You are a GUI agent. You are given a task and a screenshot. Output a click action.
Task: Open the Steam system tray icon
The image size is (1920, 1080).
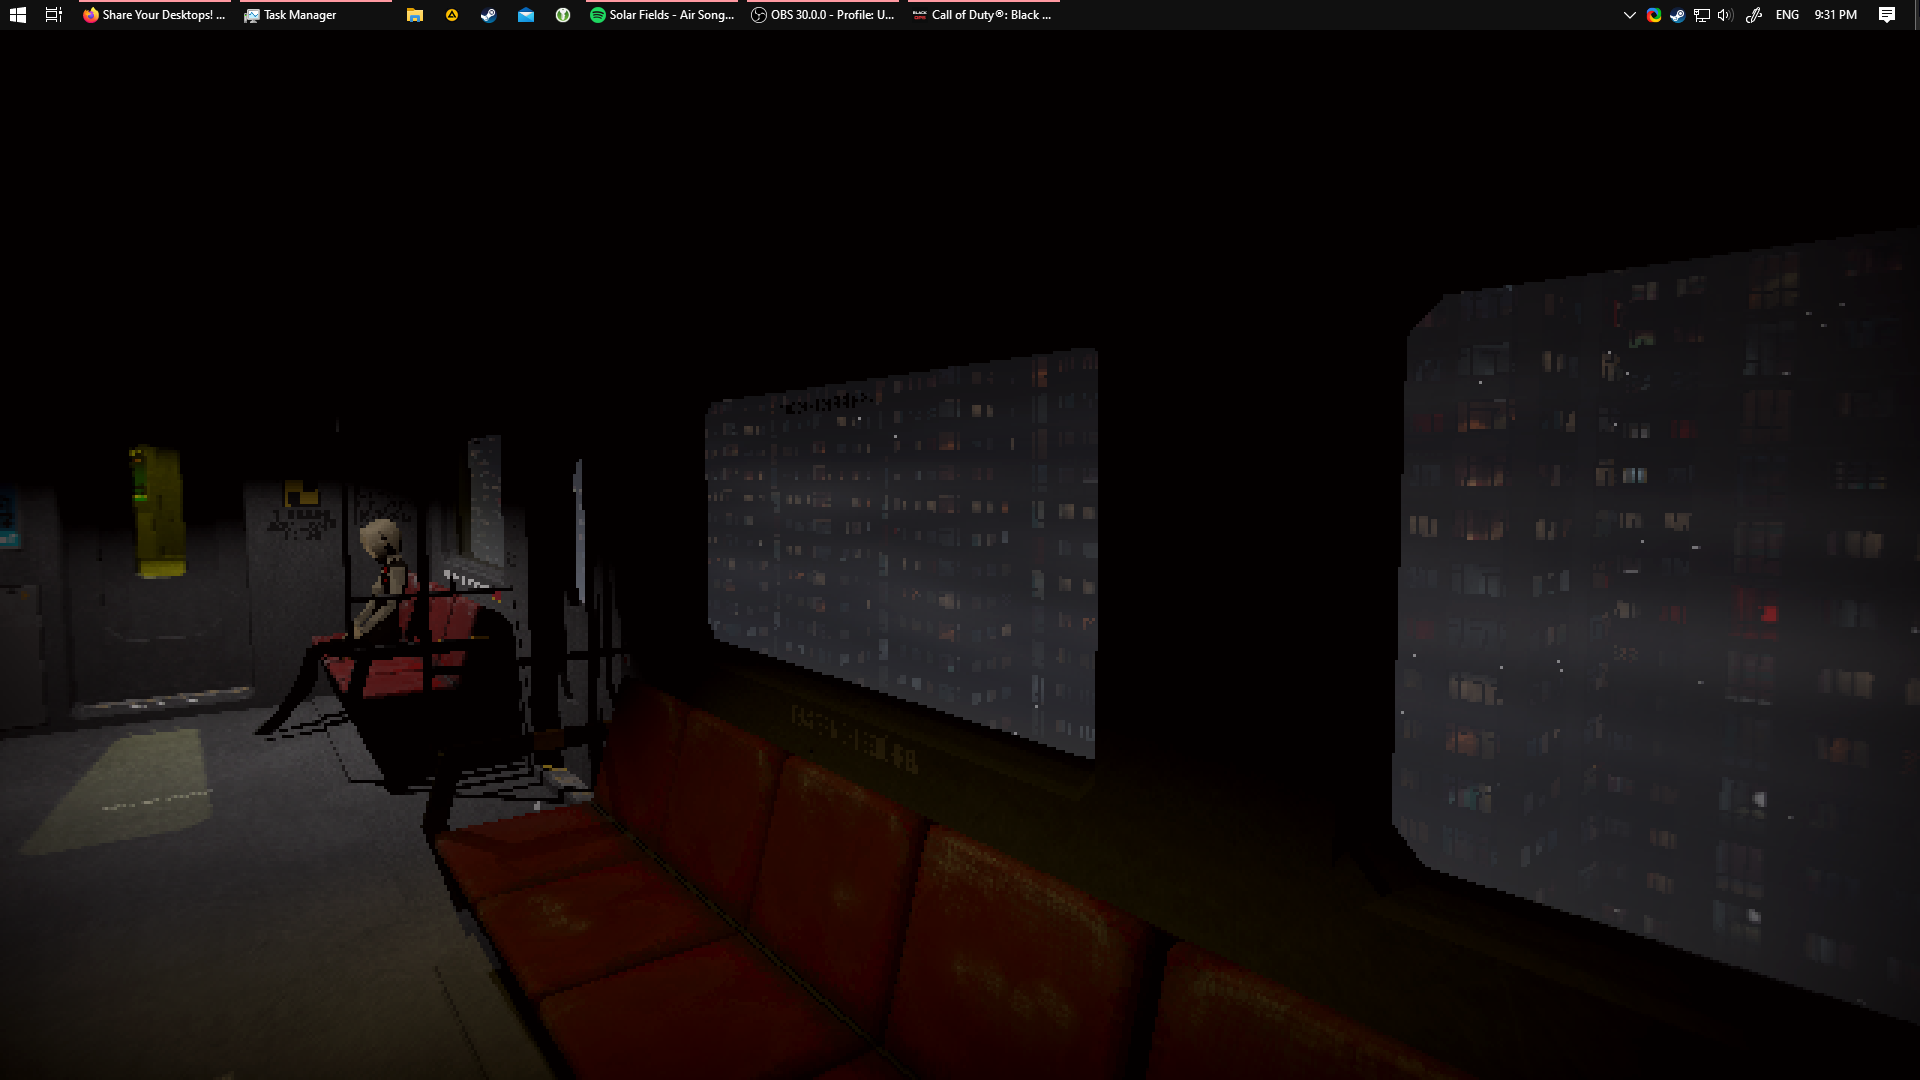pyautogui.click(x=1677, y=15)
